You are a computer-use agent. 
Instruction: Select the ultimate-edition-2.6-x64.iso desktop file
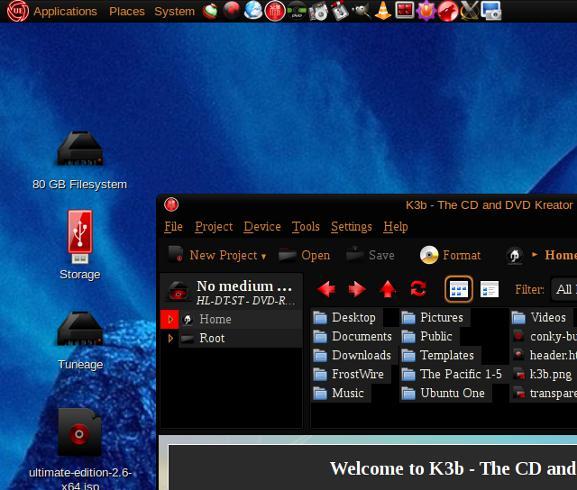pyautogui.click(x=80, y=449)
